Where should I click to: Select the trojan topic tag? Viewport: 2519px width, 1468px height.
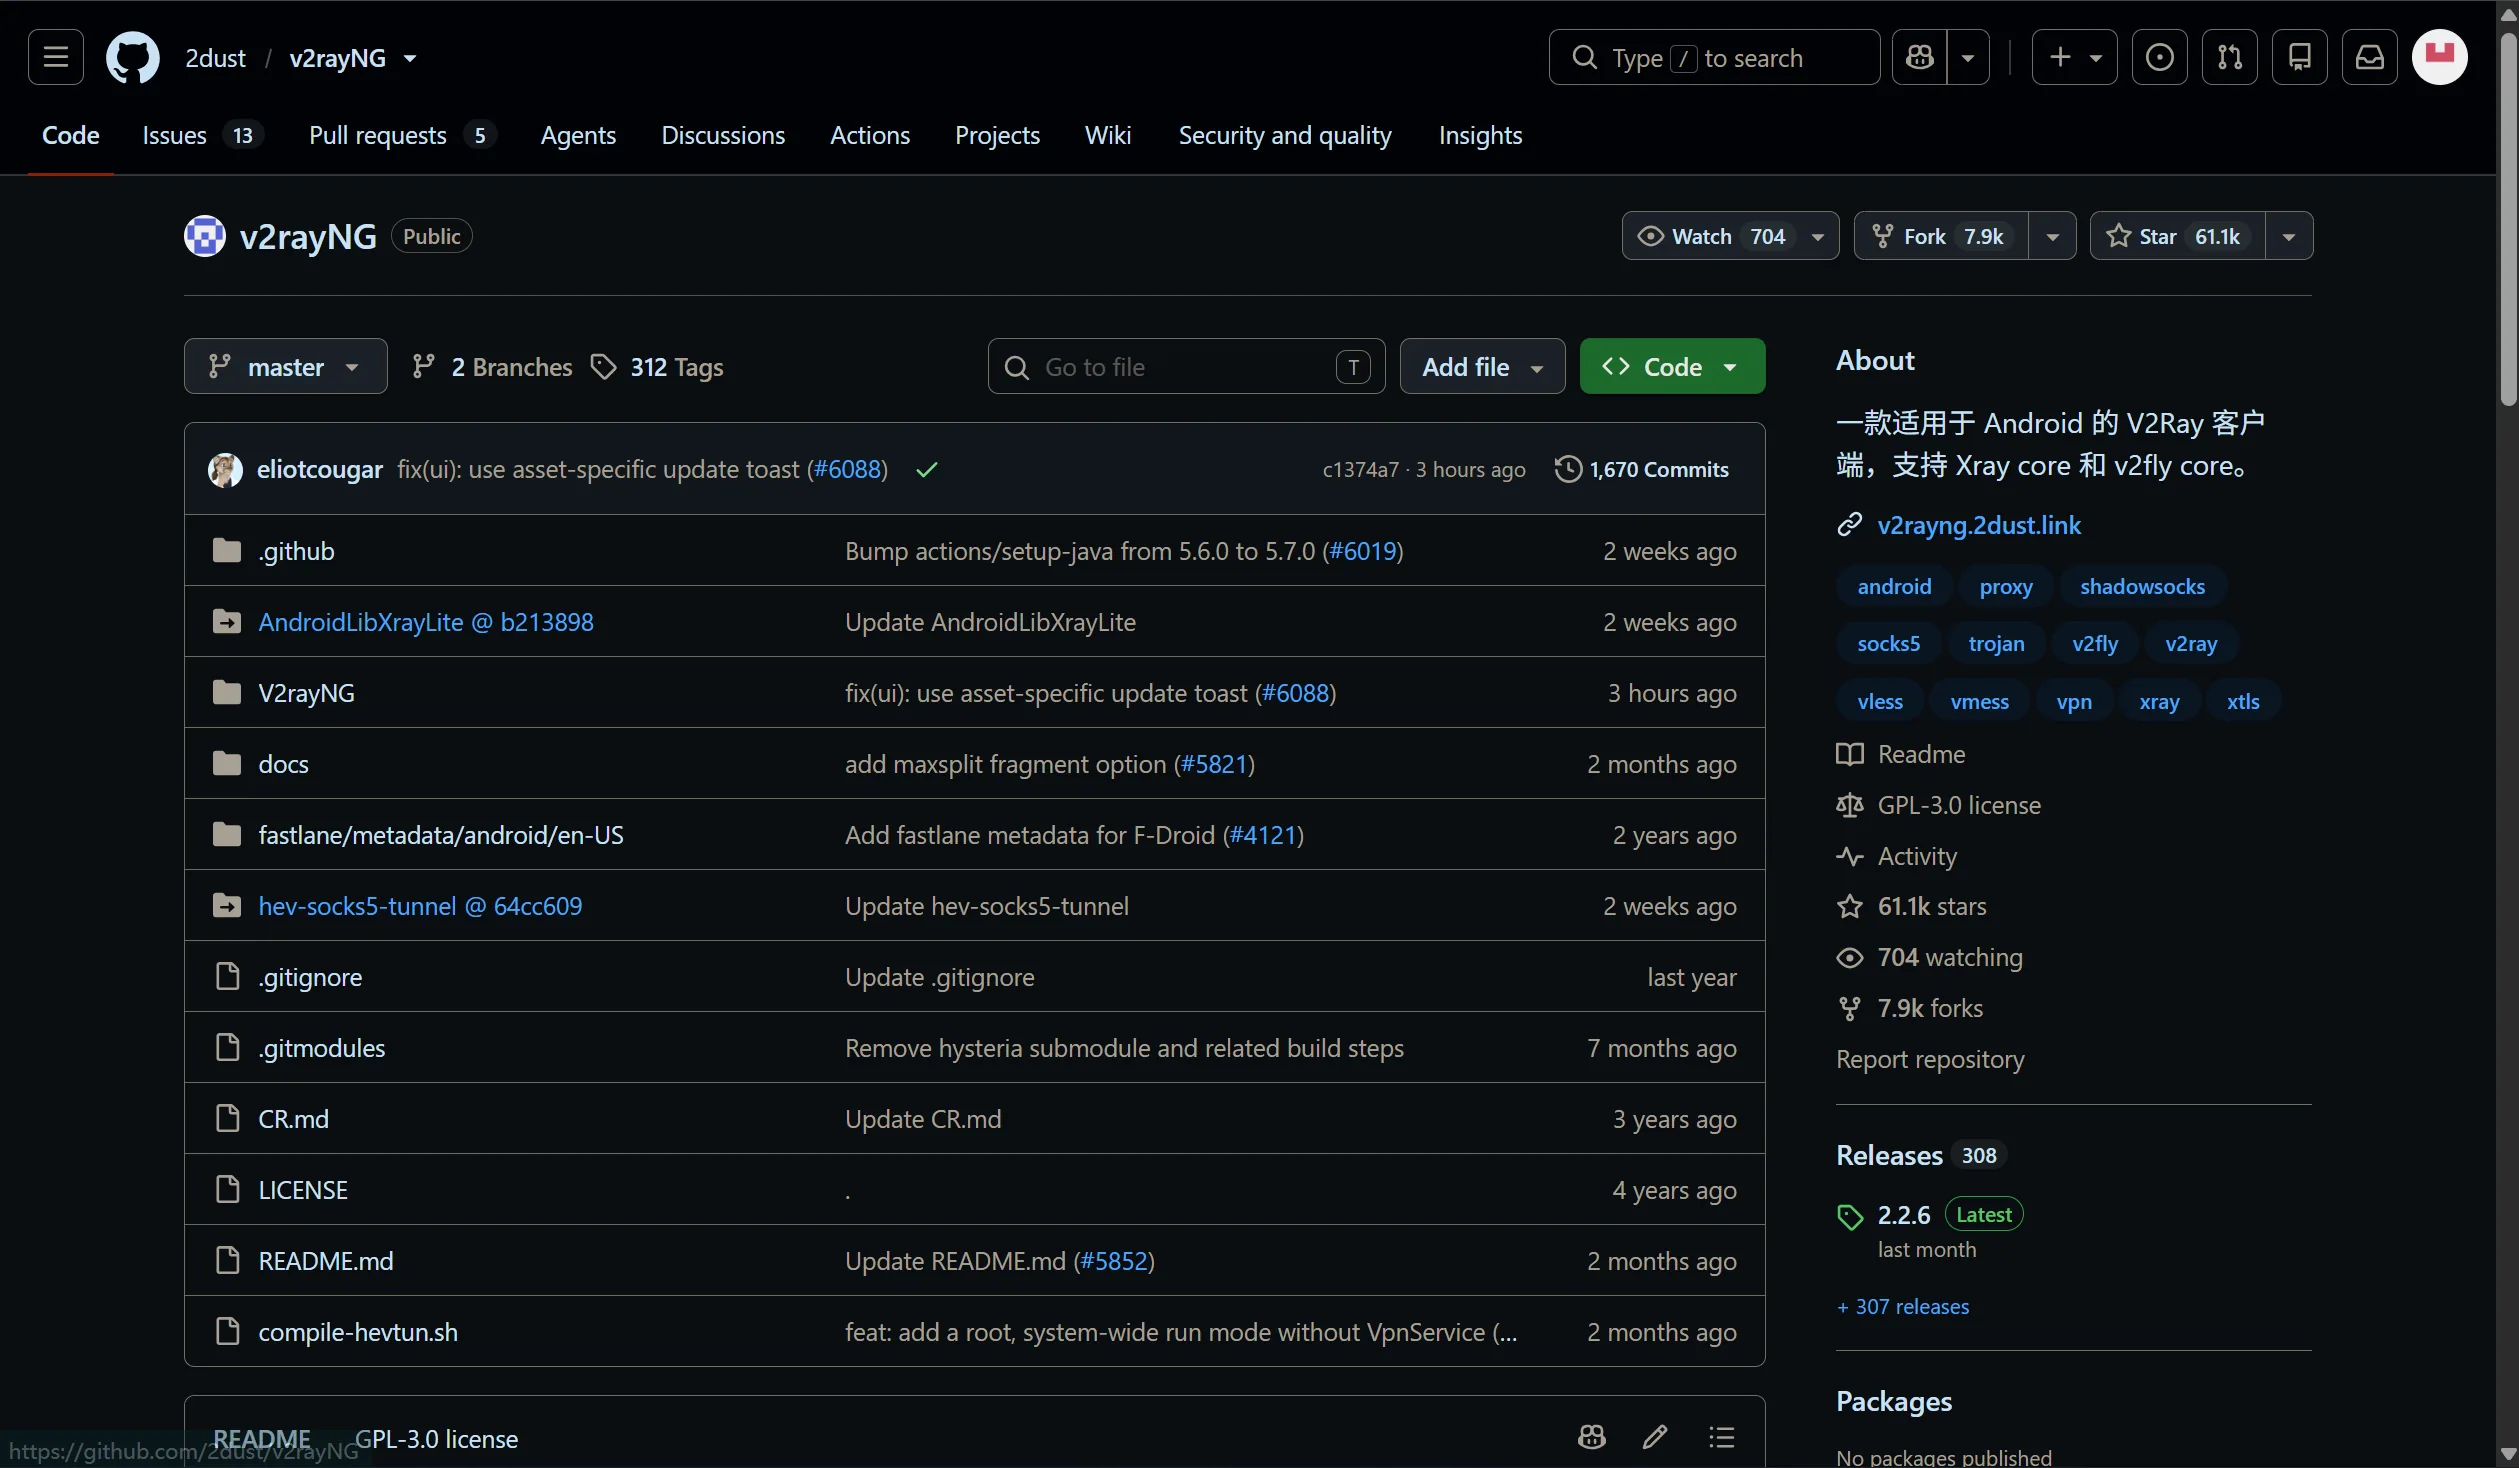1996,643
